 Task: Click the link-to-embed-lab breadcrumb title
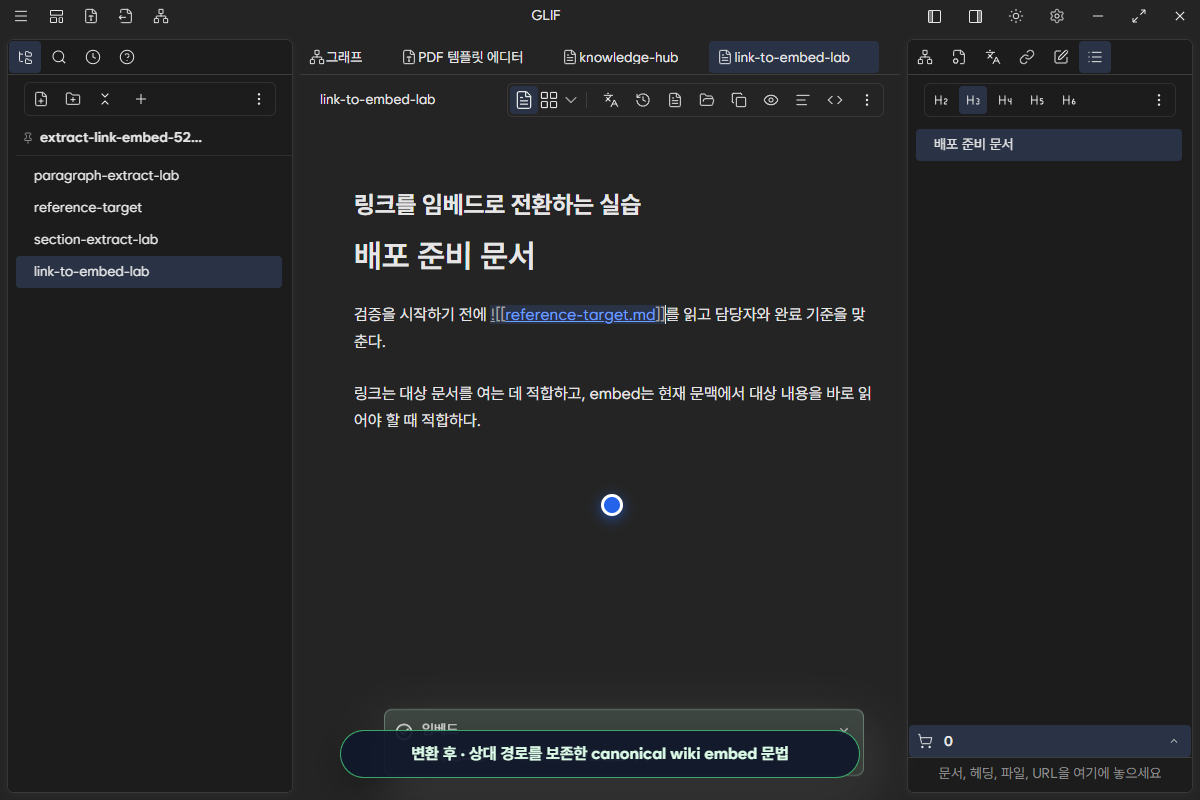(377, 100)
